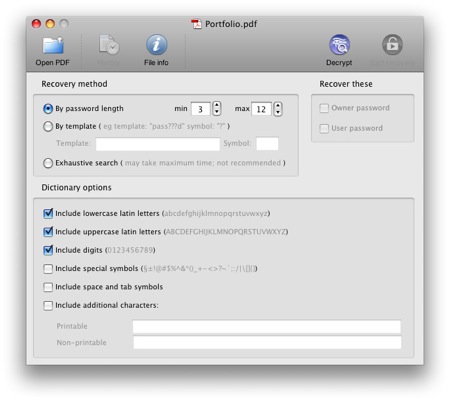Viewport: 450px width, 401px height.
Task: Disable Include digits checkbox
Action: (x=48, y=250)
